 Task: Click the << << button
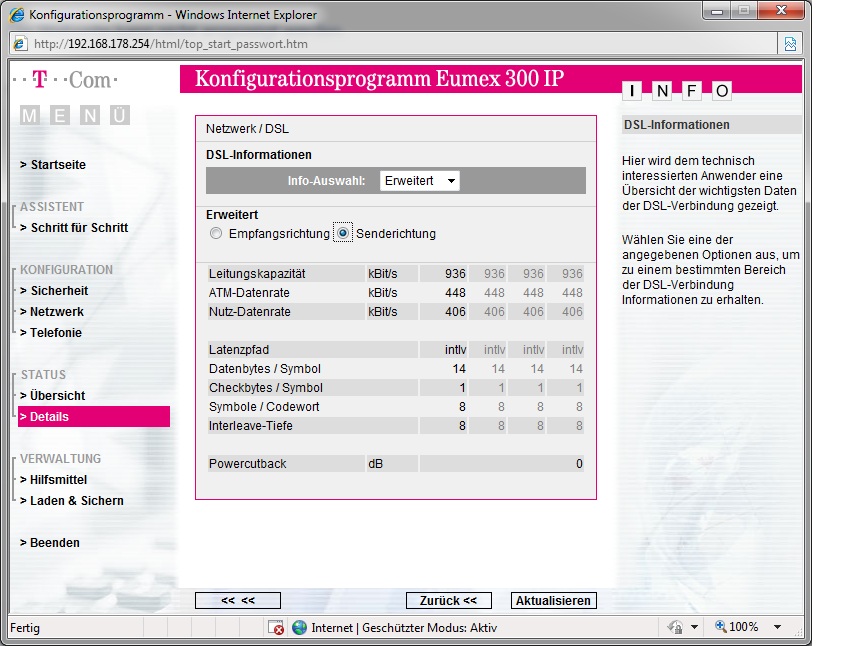coord(238,601)
